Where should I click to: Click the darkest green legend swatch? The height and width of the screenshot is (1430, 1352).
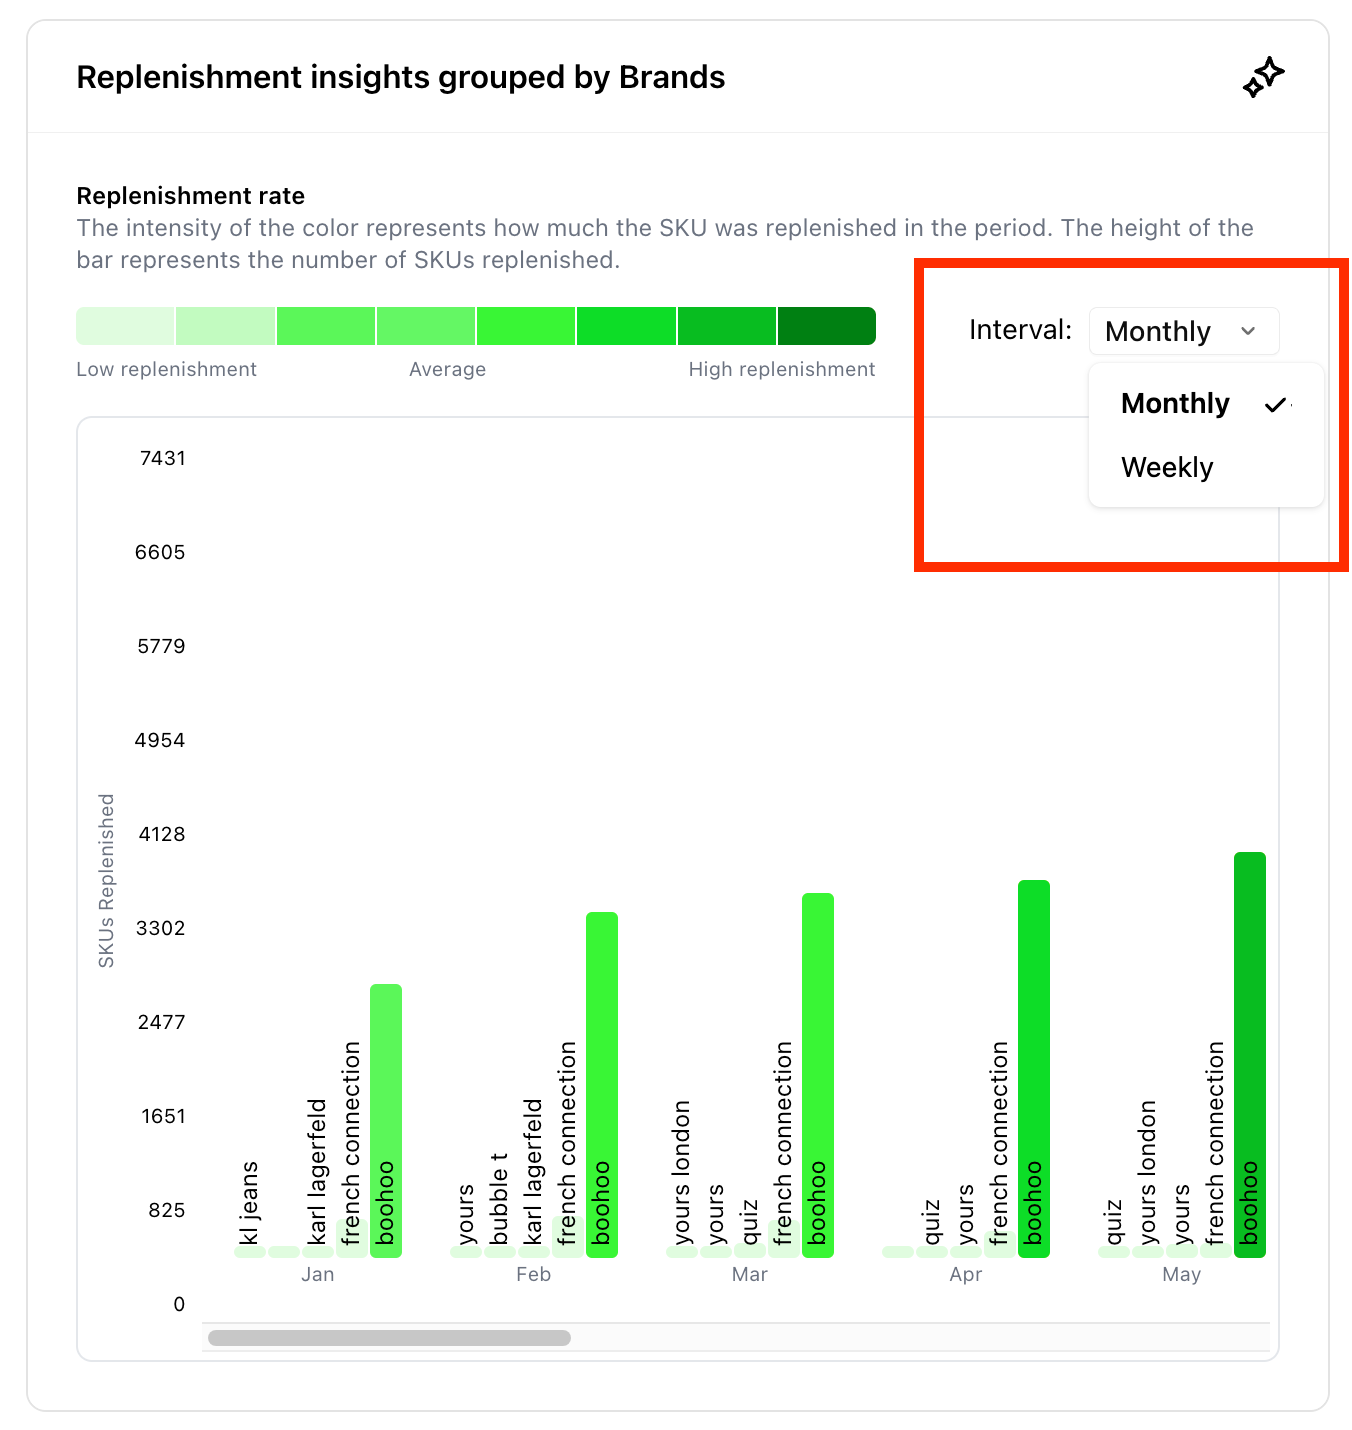click(827, 326)
